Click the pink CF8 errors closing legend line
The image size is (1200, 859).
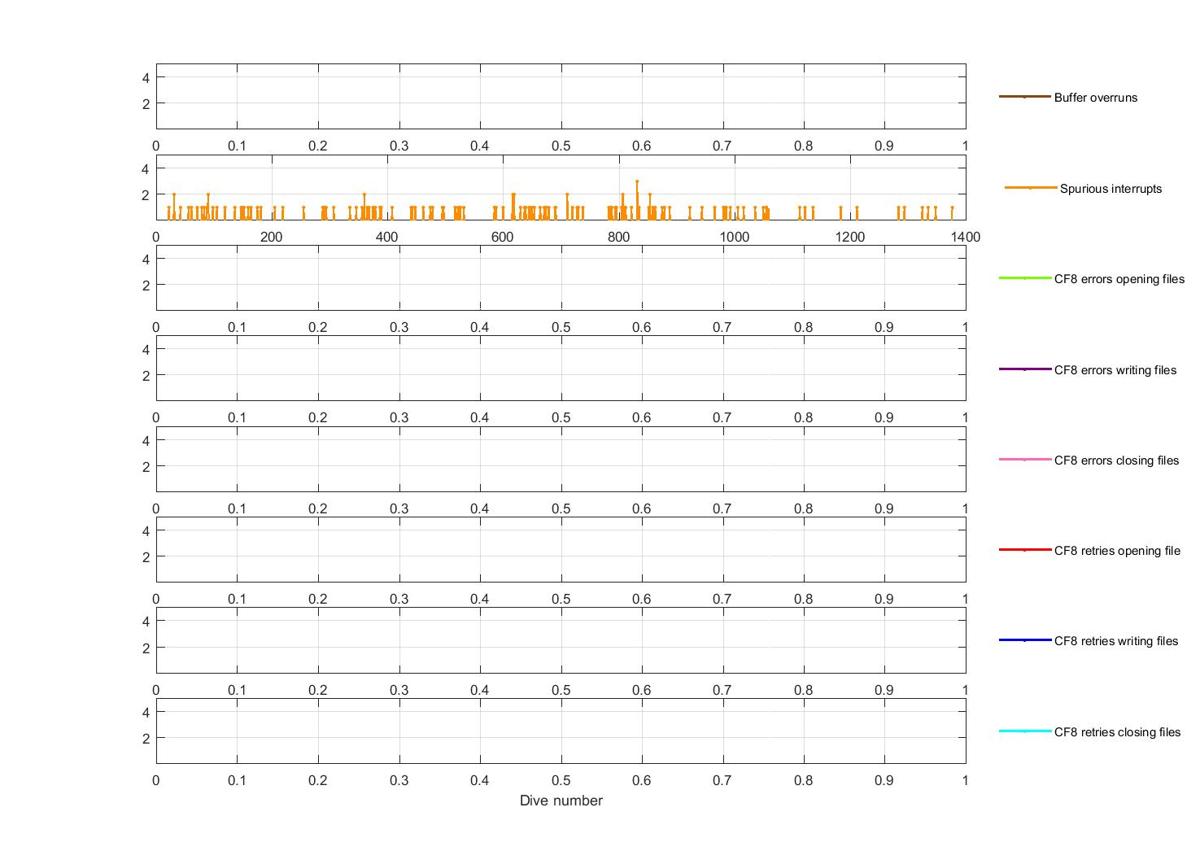tap(1025, 459)
